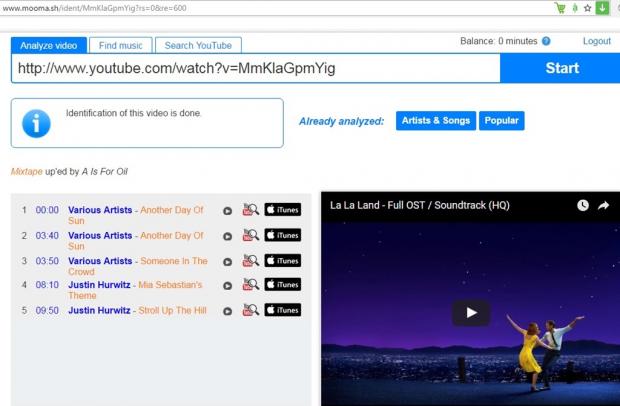This screenshot has width=620, height=406.
Task: Open iTunes badge for Mia Sebastian's Theme
Action: 282,285
